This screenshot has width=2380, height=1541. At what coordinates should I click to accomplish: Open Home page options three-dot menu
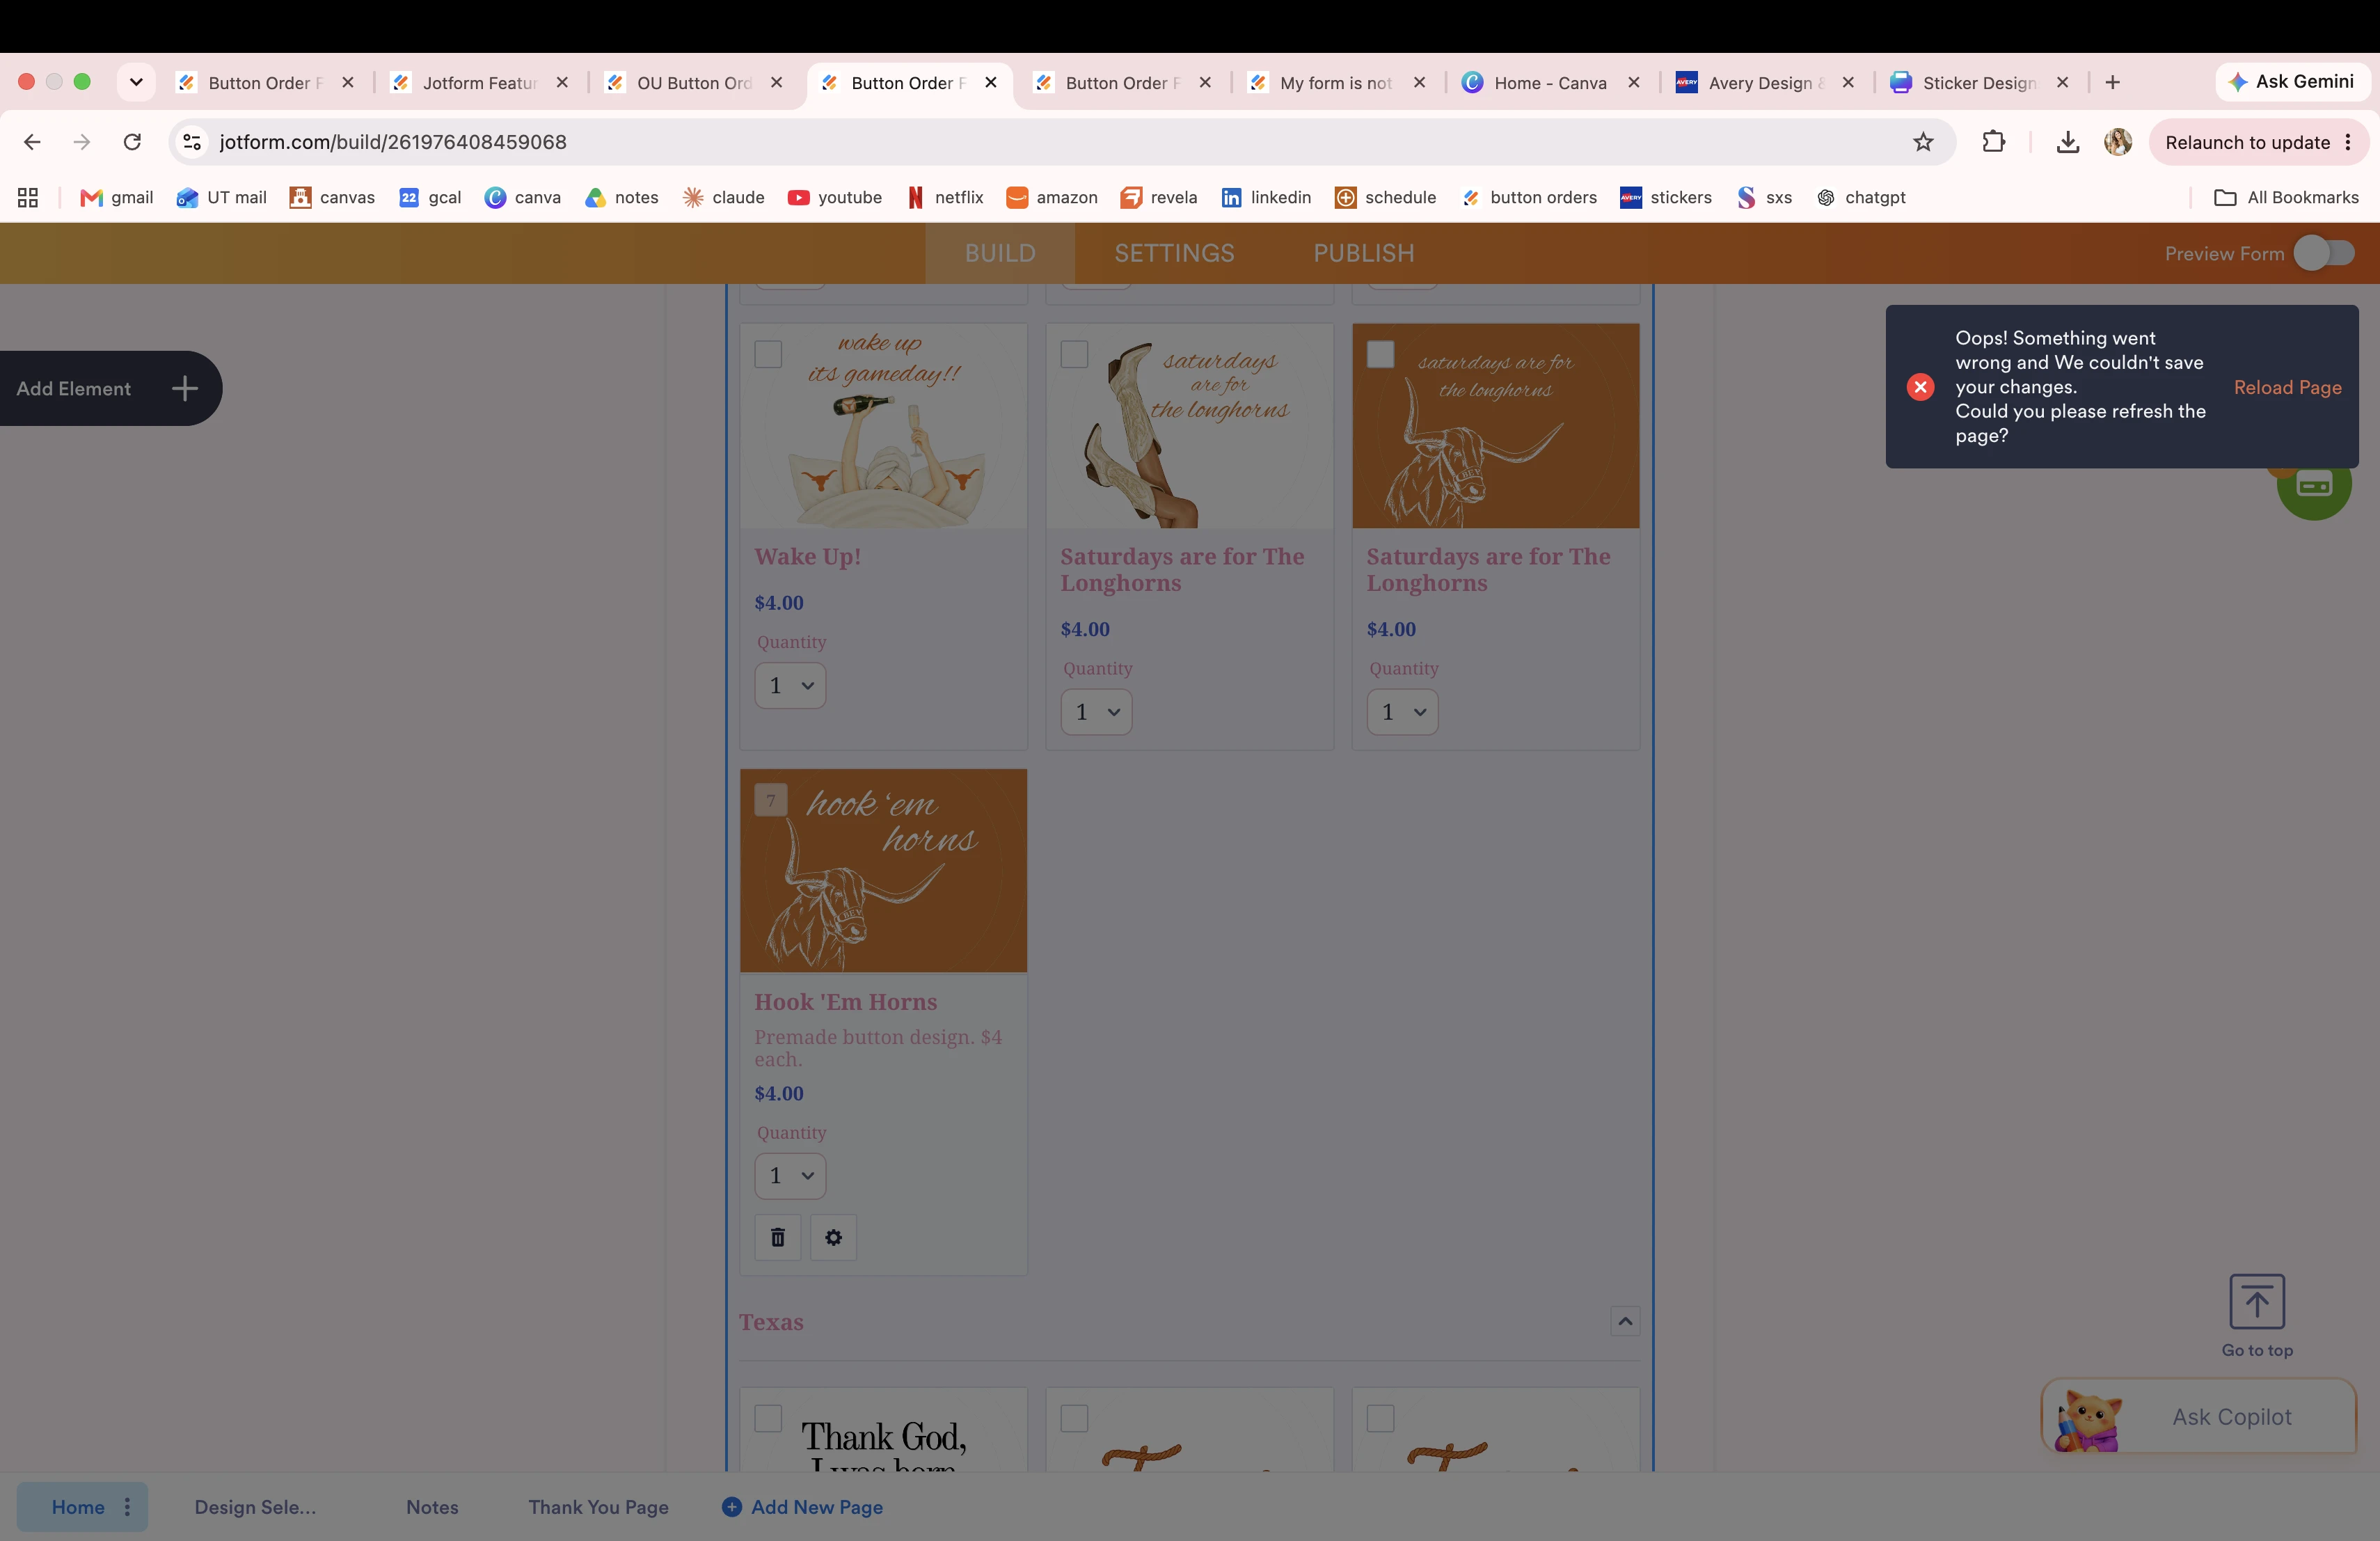tap(127, 1506)
